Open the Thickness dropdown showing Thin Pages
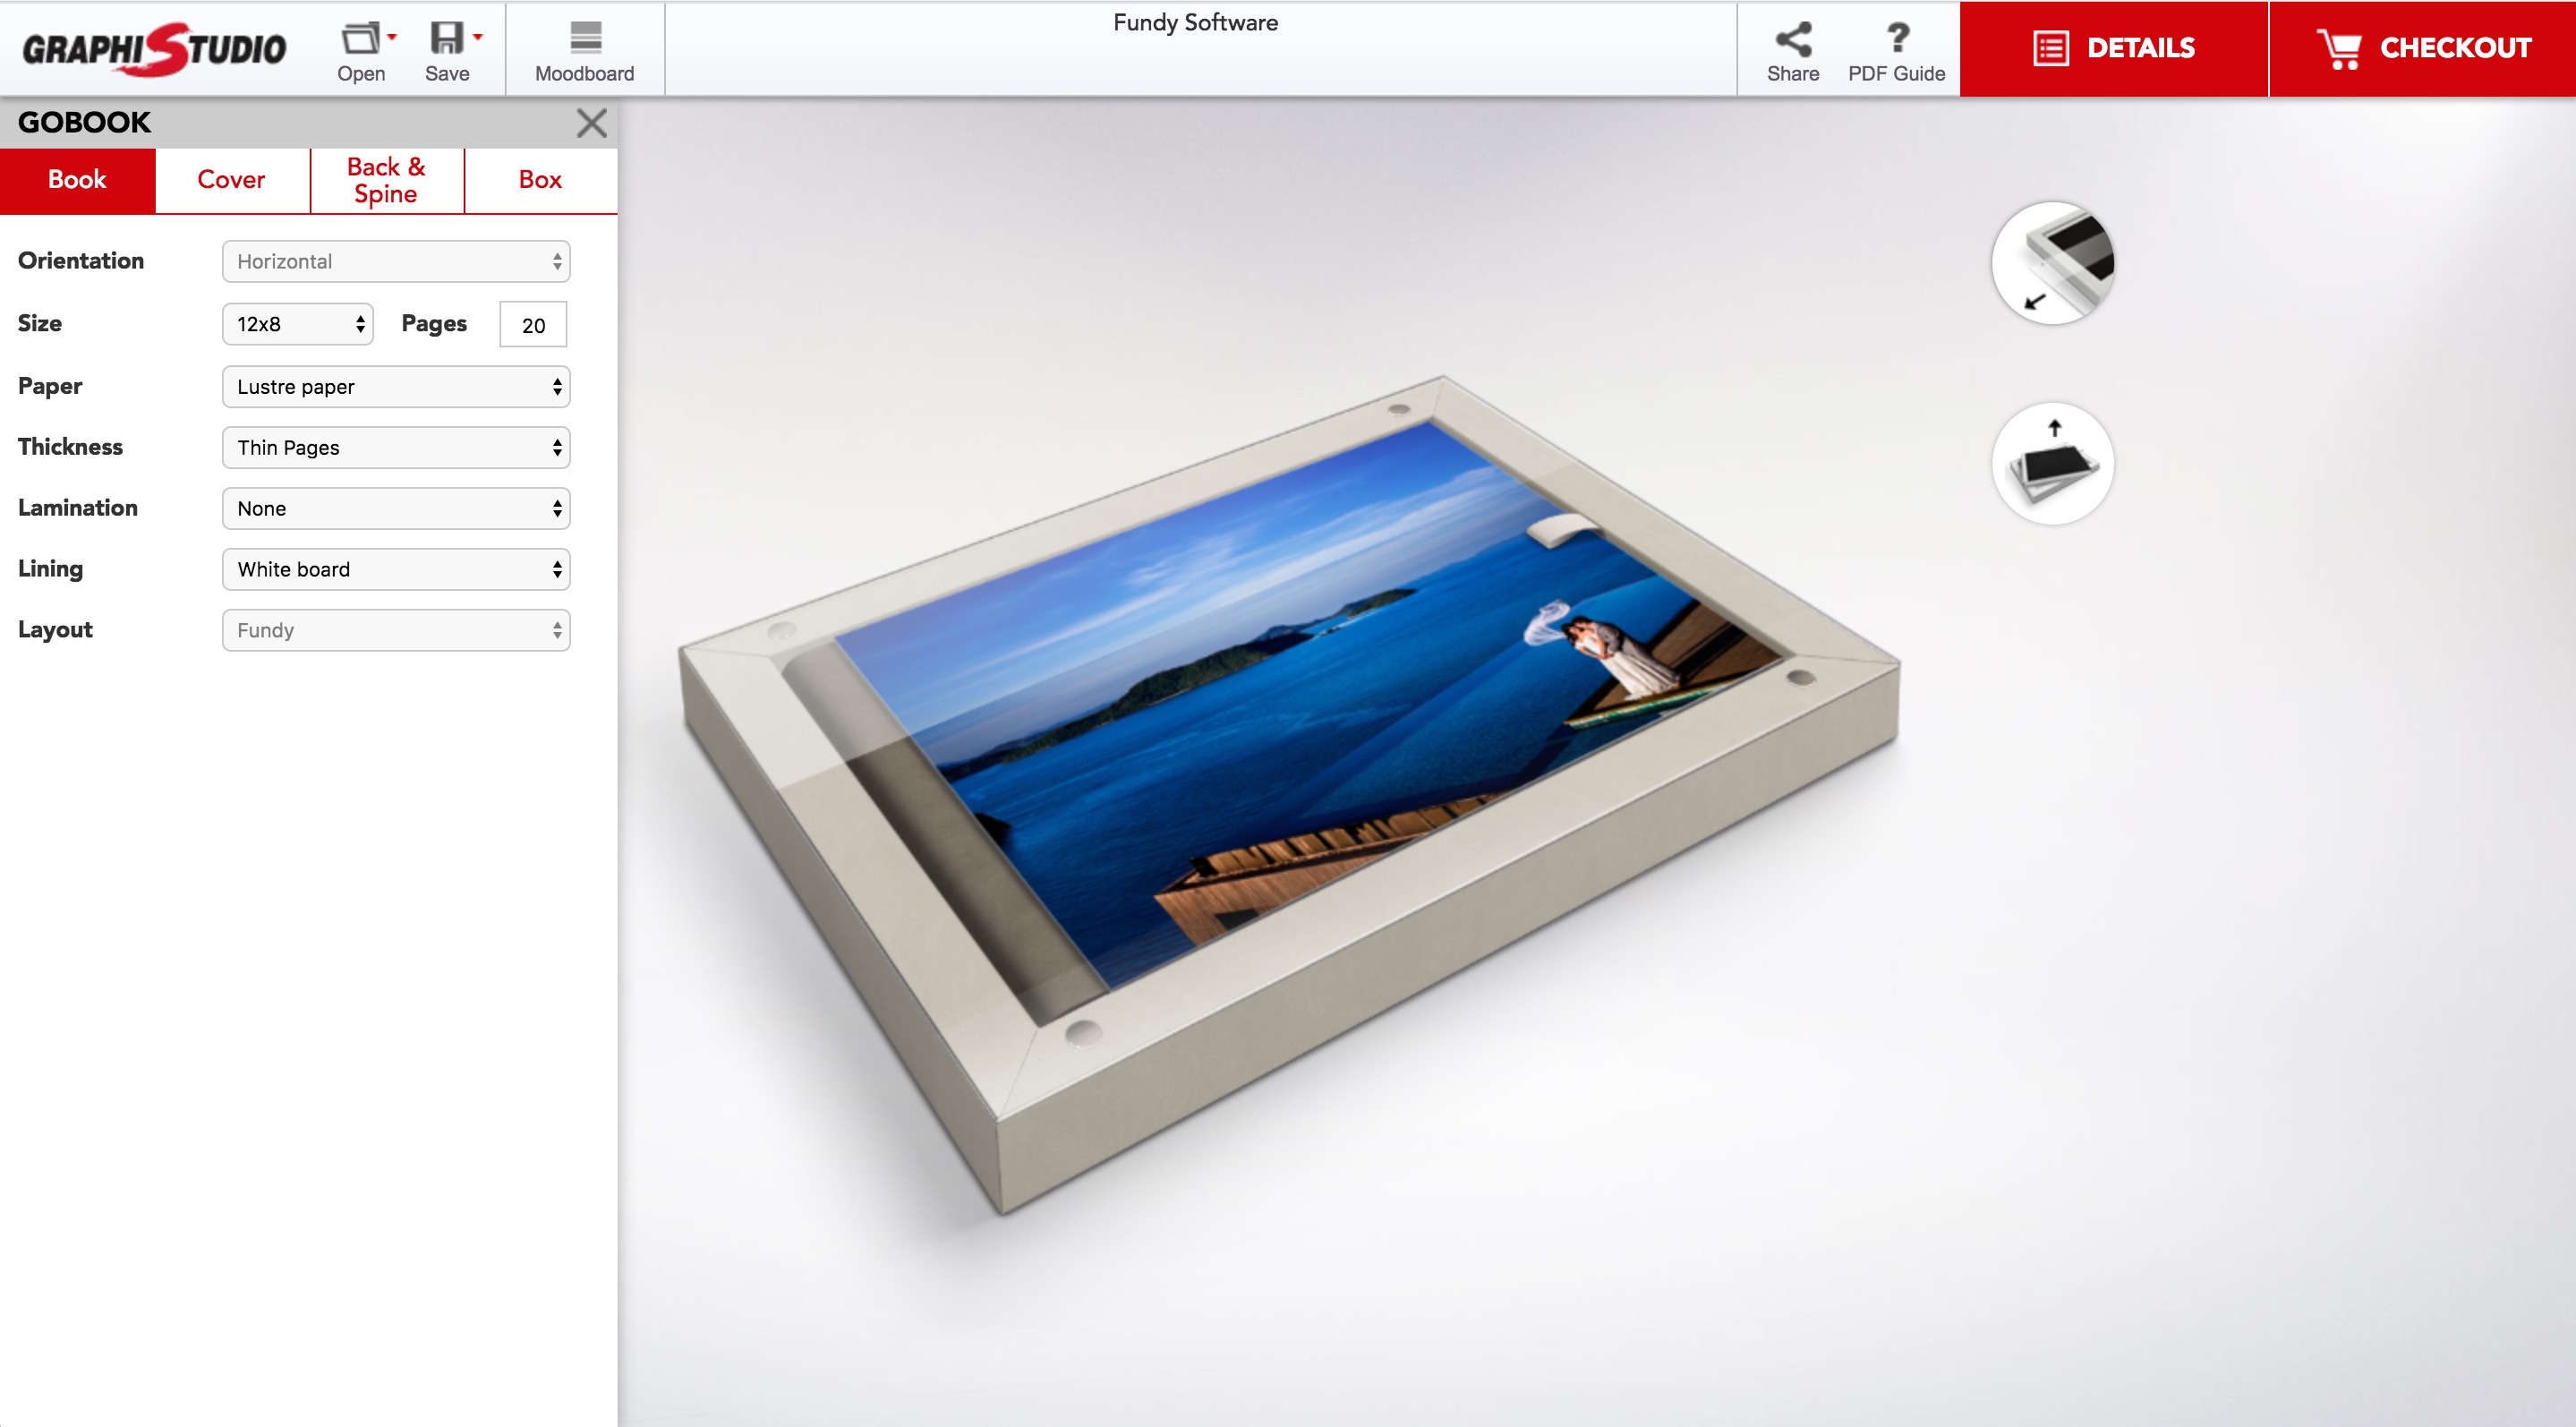The image size is (2576, 1427). click(x=396, y=447)
